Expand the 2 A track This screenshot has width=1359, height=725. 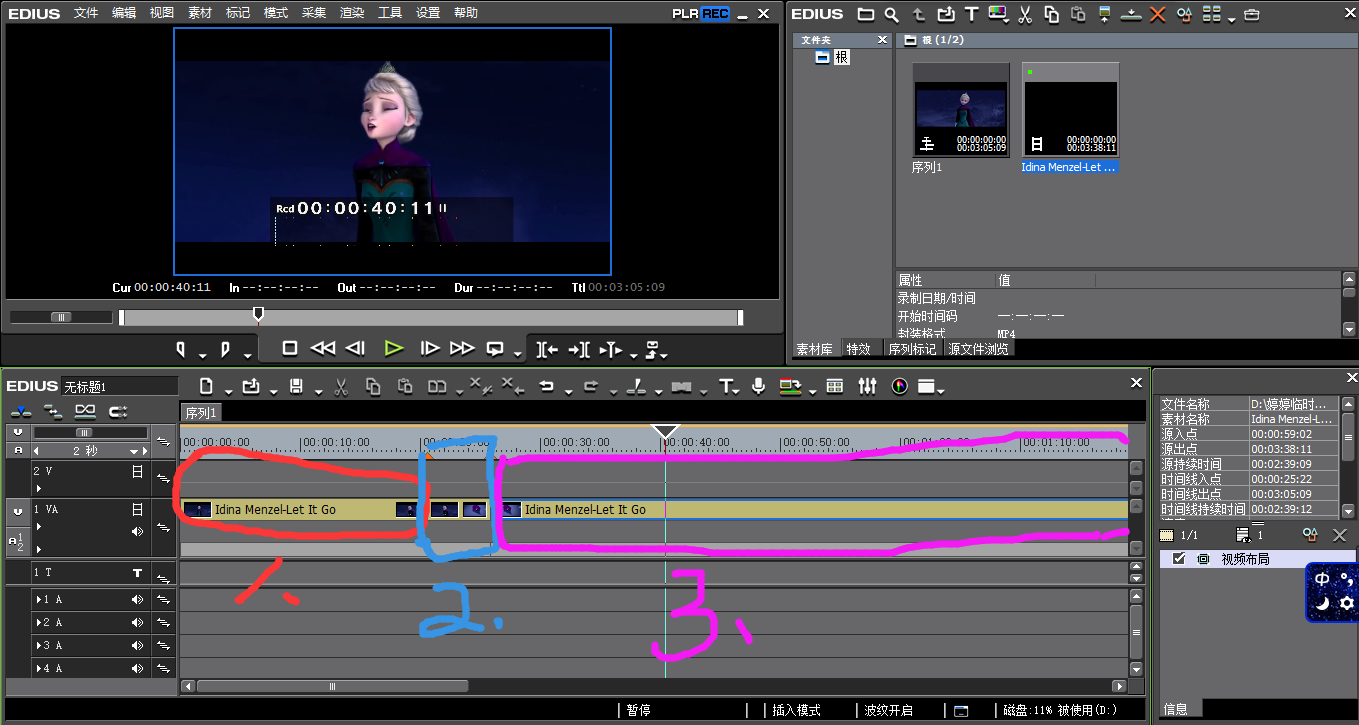coord(37,622)
